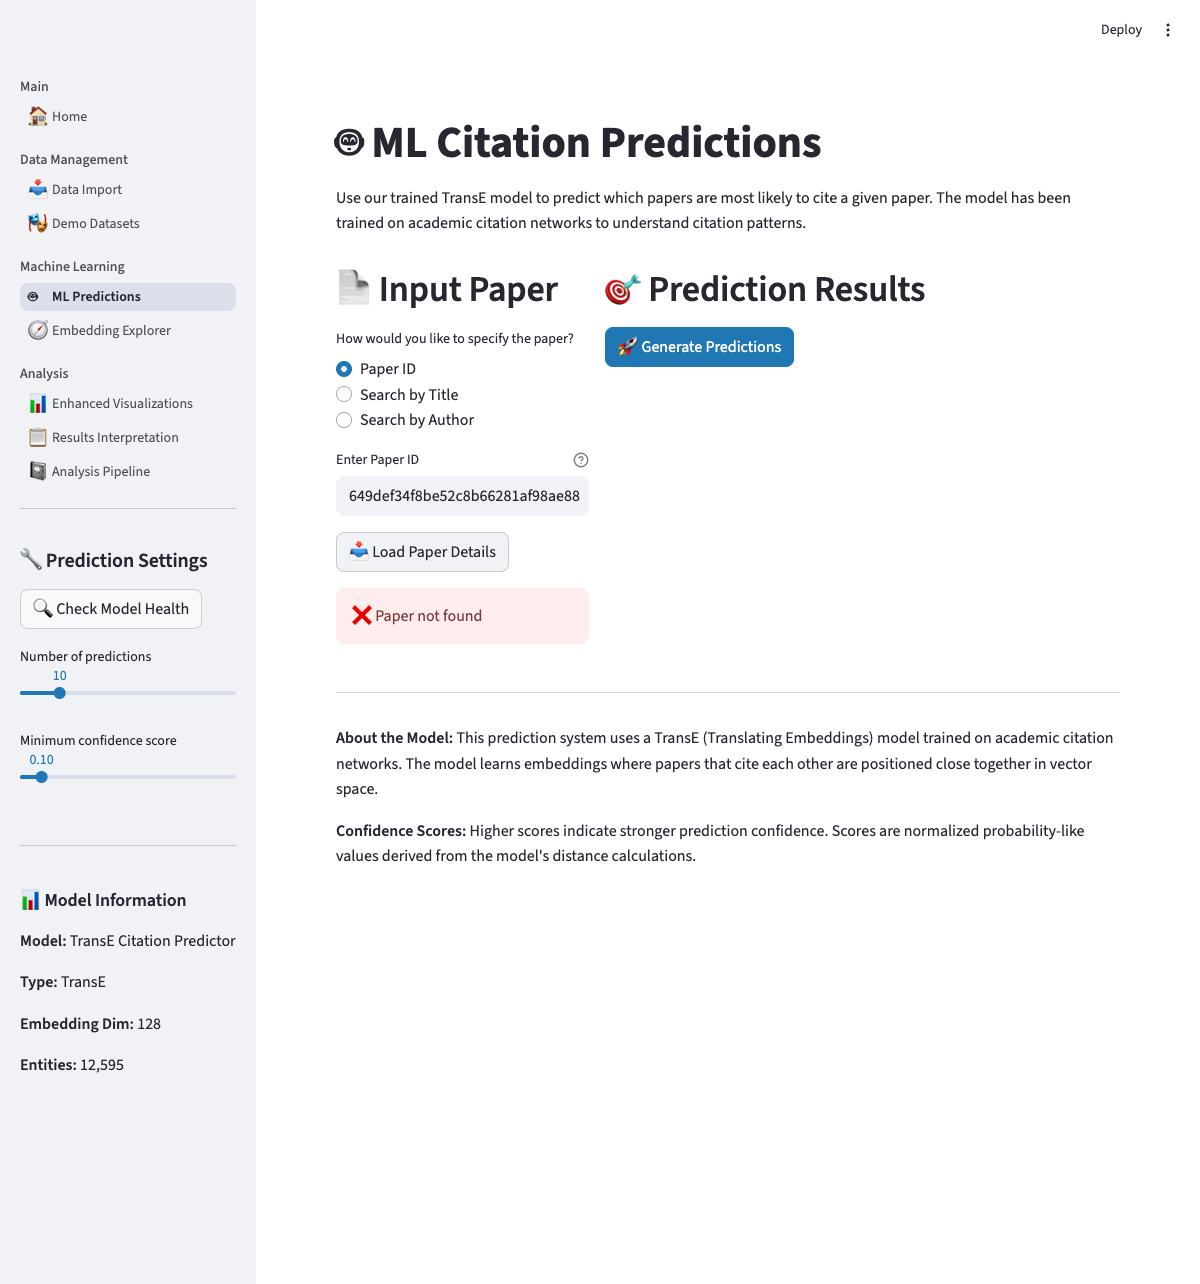Click the Generate Predictions button
The width and height of the screenshot is (1200, 1284).
pyautogui.click(x=699, y=347)
